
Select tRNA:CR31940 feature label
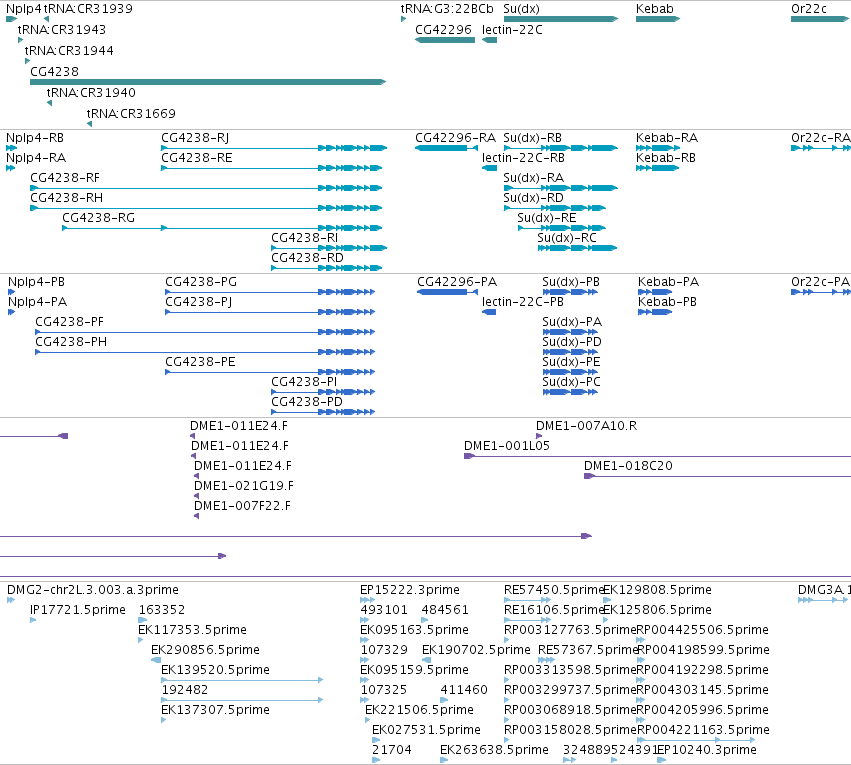[91, 93]
